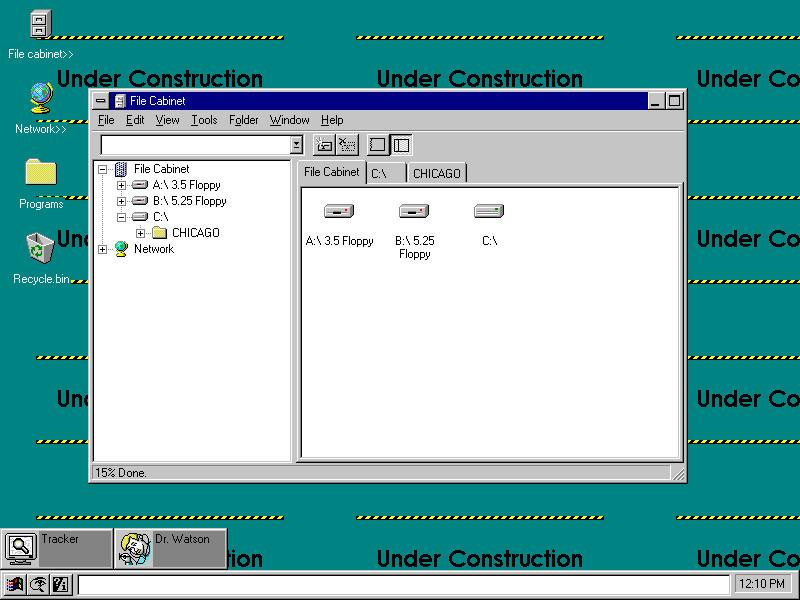Open the Tools menu
Screen dimensions: 800x600
[204, 120]
